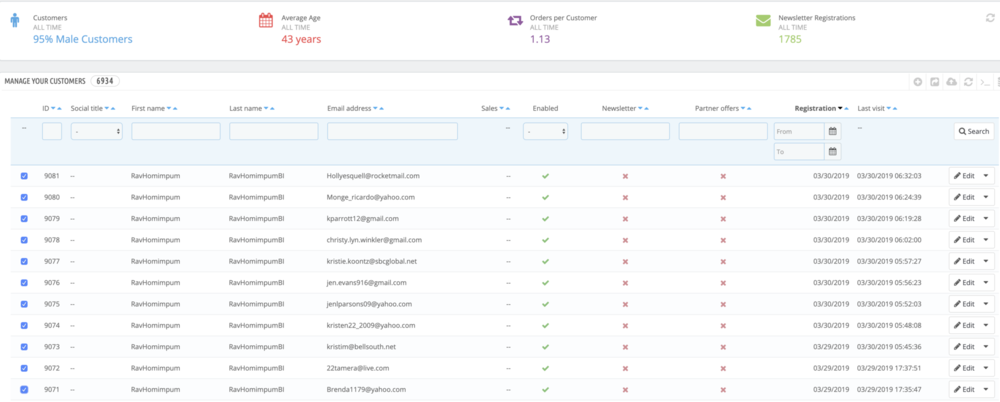Image resolution: width=1000 pixels, height=402 pixels.
Task: Click the Search filter button
Action: click(x=974, y=131)
